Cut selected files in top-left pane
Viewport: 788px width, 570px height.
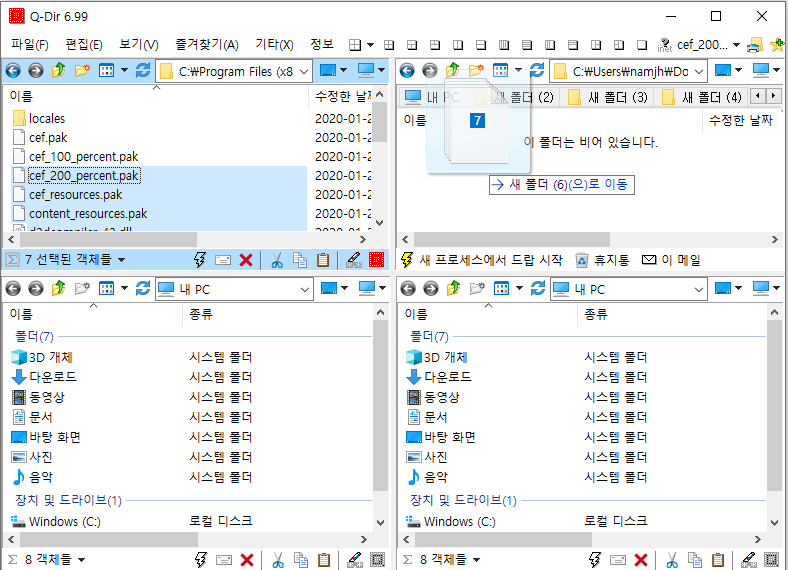click(x=276, y=260)
